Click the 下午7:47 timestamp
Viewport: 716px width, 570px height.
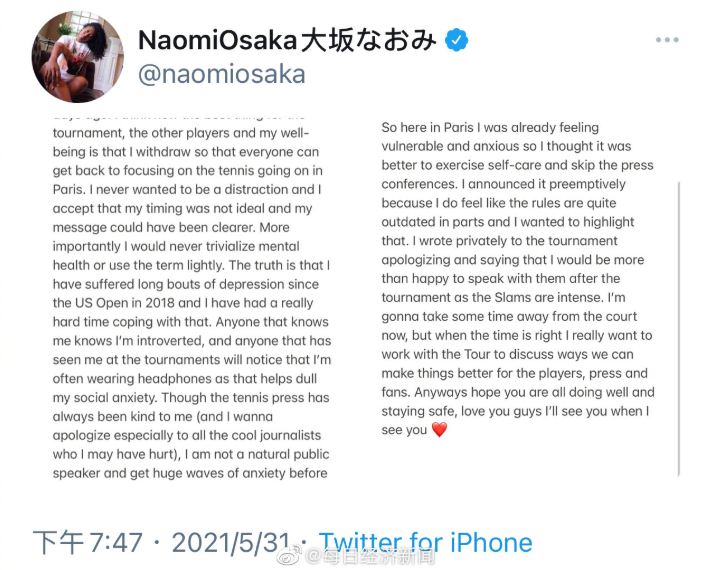click(87, 543)
